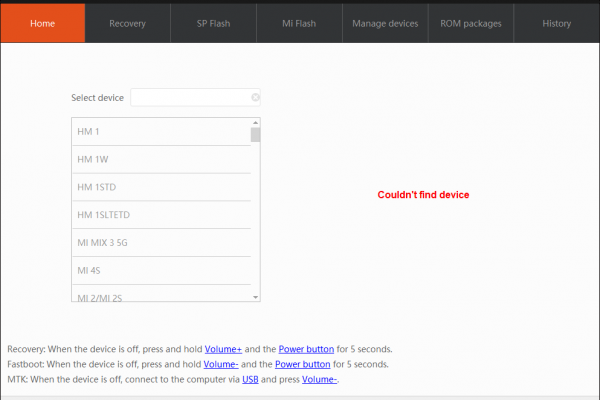Click Power button link in Fastboot line
Image resolution: width=600 pixels, height=400 pixels.
303,364
